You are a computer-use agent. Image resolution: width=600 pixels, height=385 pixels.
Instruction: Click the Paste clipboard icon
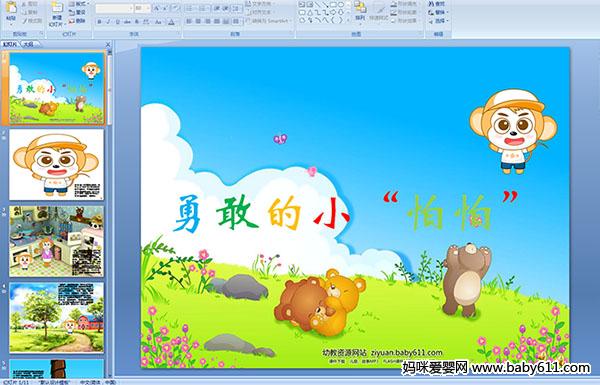tap(11, 9)
